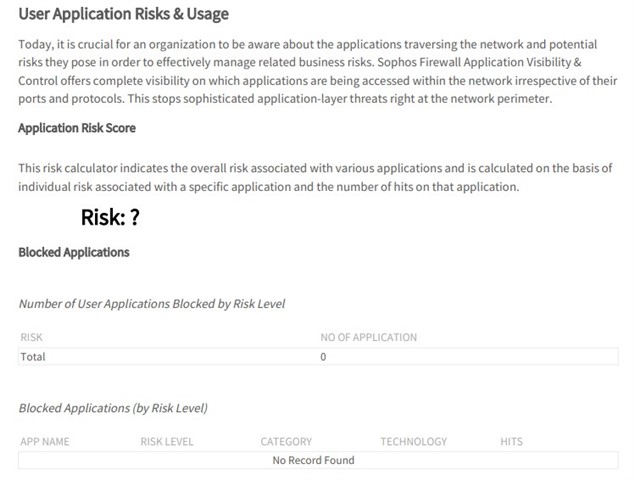Click the 0 value in Total row
Viewport: 634px width, 480px height.
pos(323,357)
